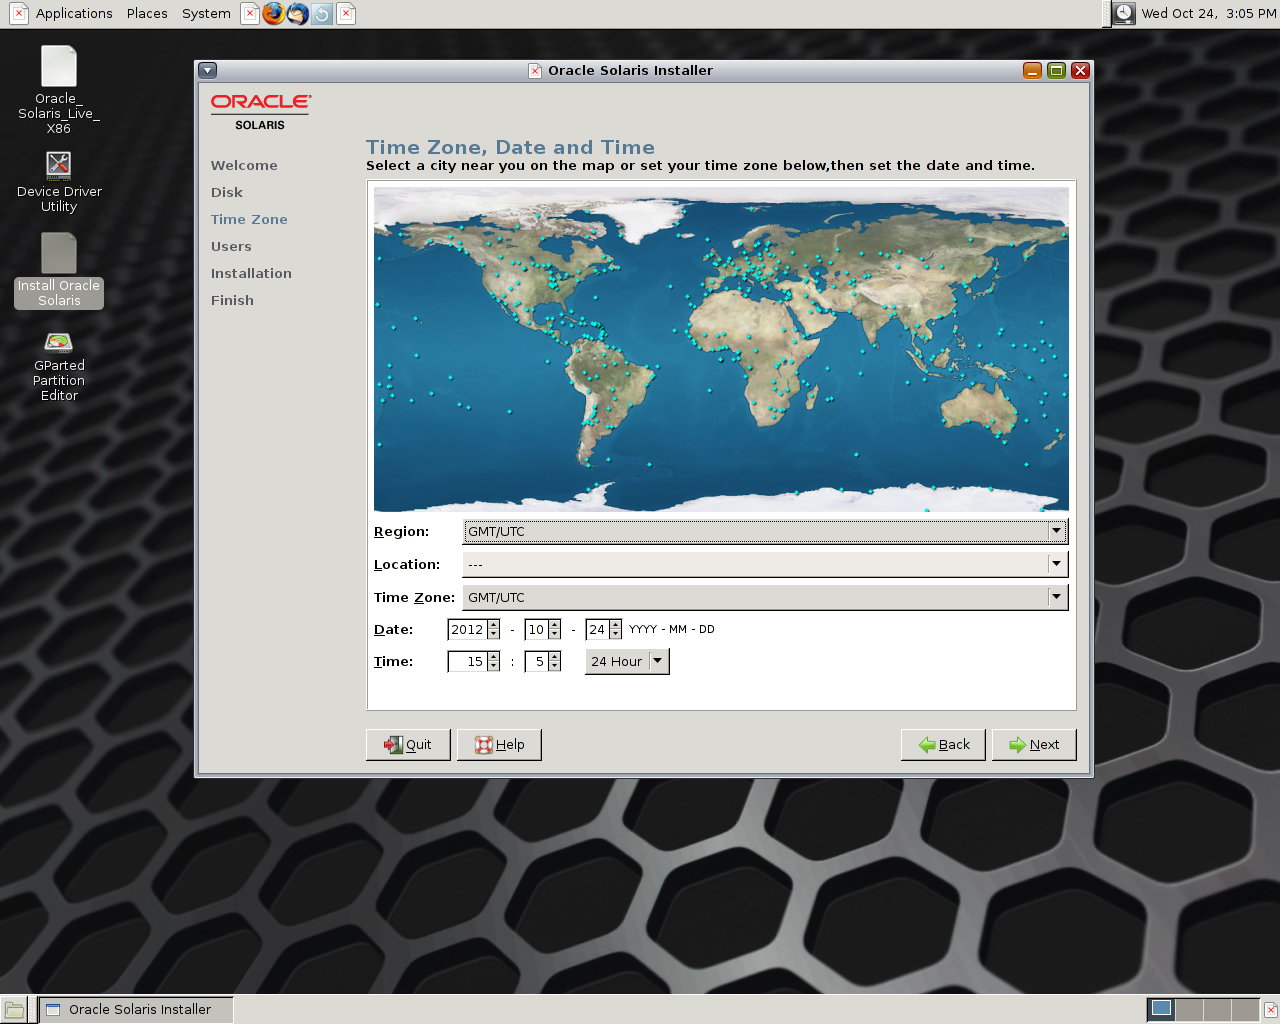Click the show desktop icon in bottom panel
1280x1024 pixels.
click(x=13, y=1010)
